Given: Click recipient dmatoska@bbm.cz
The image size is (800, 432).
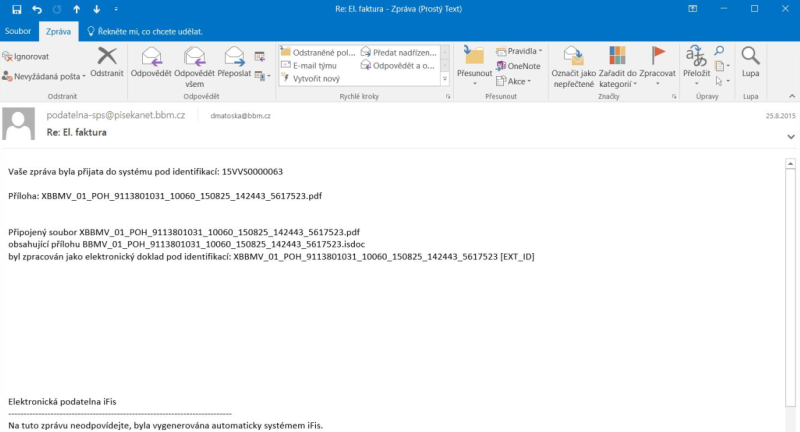Looking at the screenshot, I should point(240,116).
